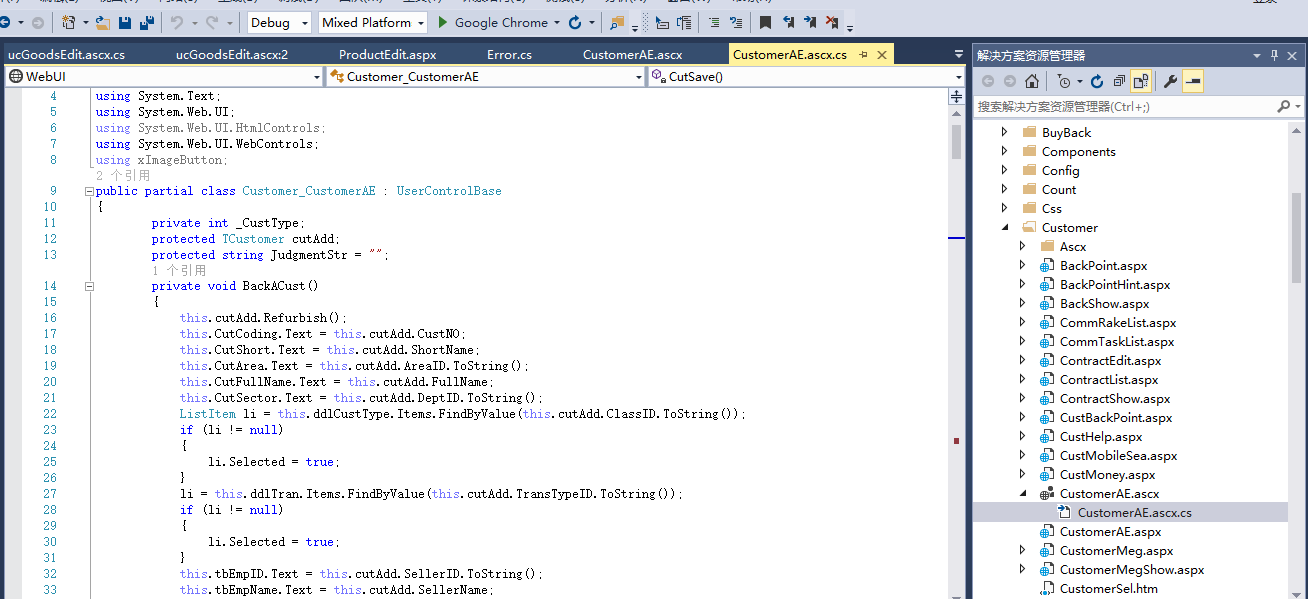Close the CustomerAE.ascx.cs tab
The height and width of the screenshot is (599, 1308).
point(881,55)
